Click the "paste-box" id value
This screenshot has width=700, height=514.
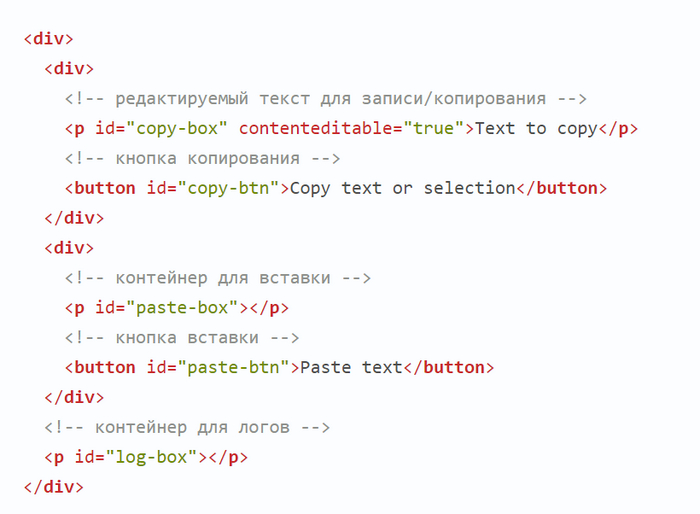click(184, 308)
